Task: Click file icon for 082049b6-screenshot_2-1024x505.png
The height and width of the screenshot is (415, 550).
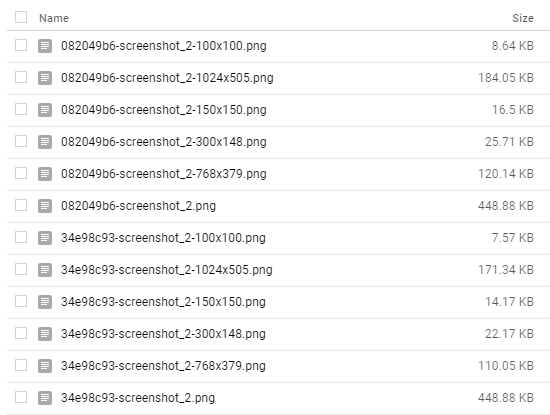Action: (45, 78)
